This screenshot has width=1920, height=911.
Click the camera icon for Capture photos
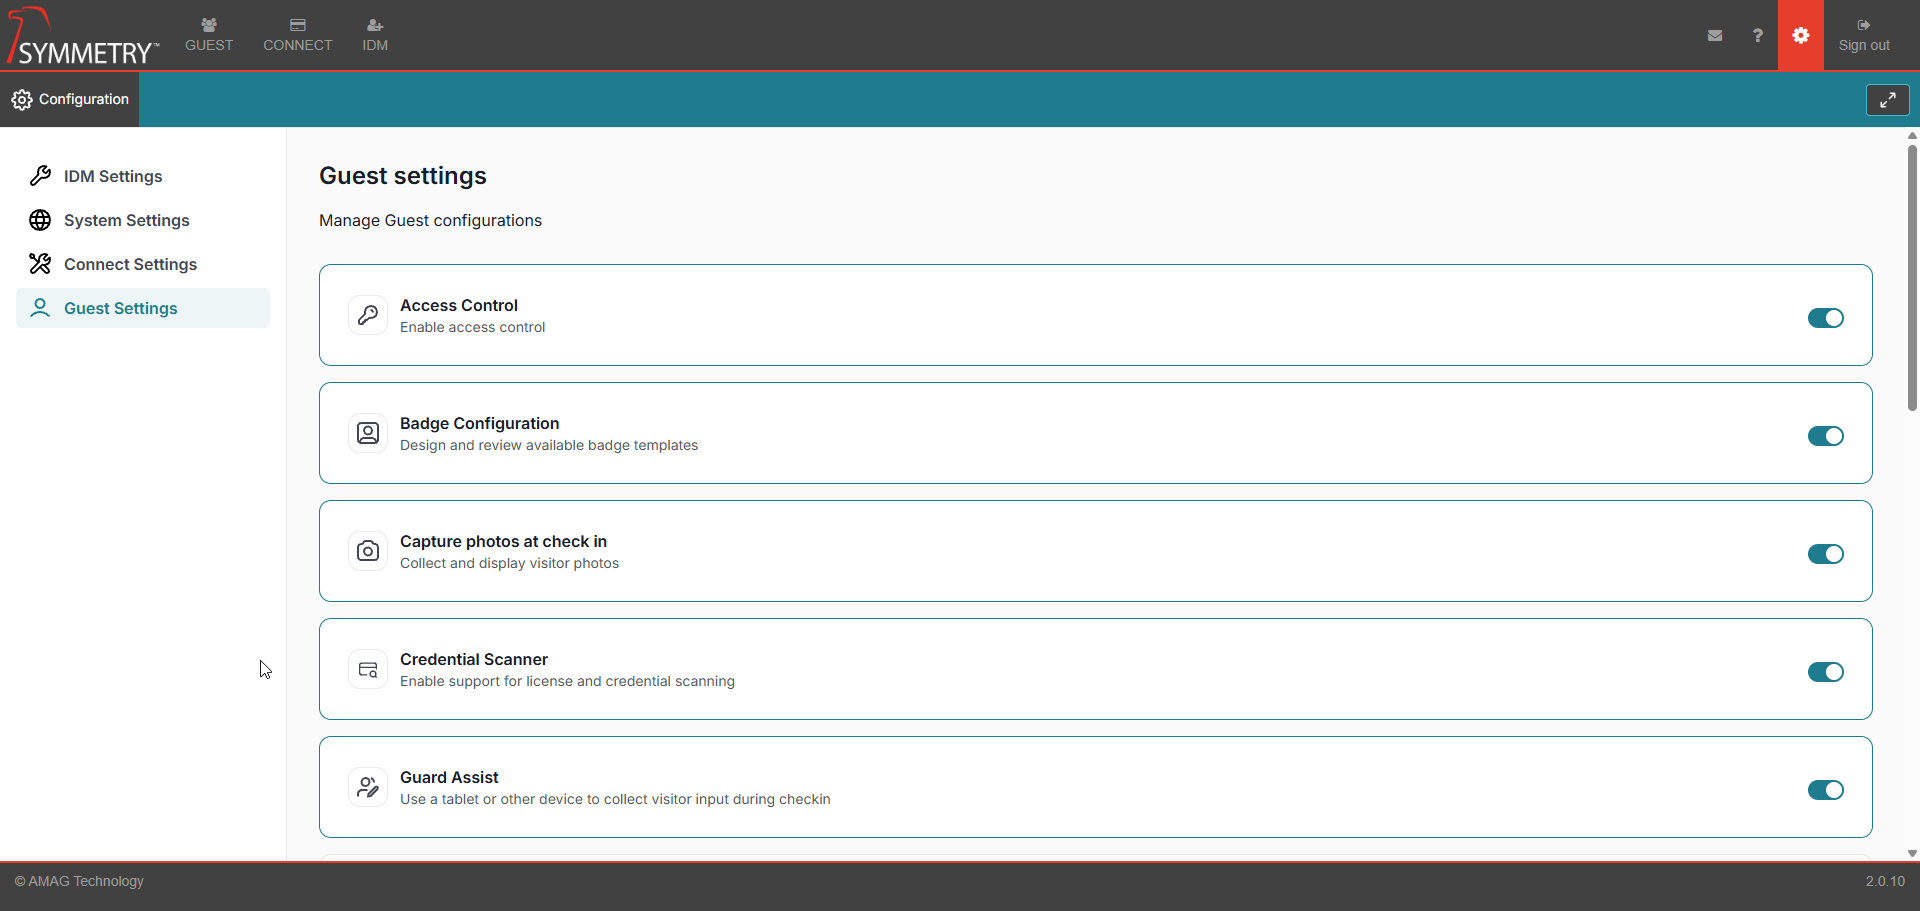(x=368, y=551)
